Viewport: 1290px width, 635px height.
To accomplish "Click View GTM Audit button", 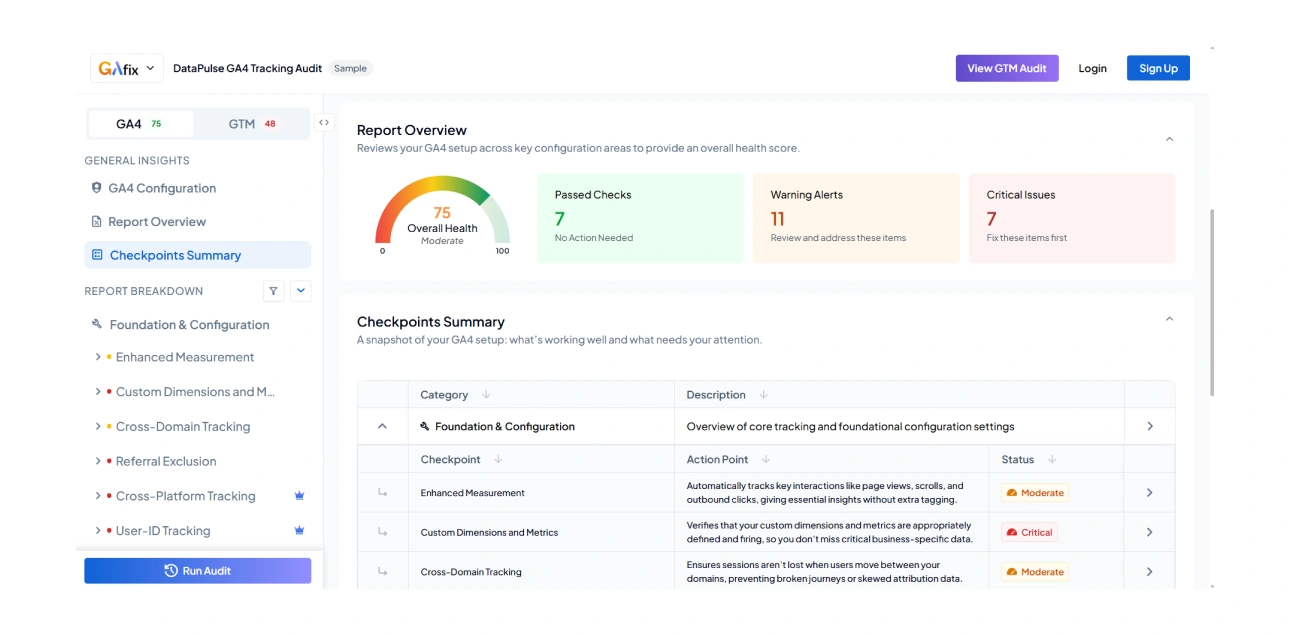I will tap(1007, 68).
